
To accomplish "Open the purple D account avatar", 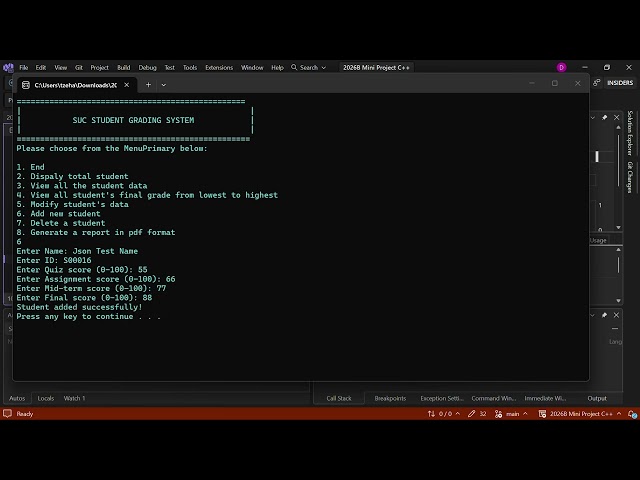I will [x=562, y=67].
